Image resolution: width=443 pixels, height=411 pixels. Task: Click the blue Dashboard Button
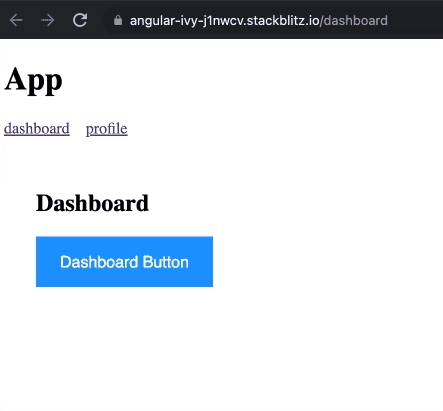124,262
